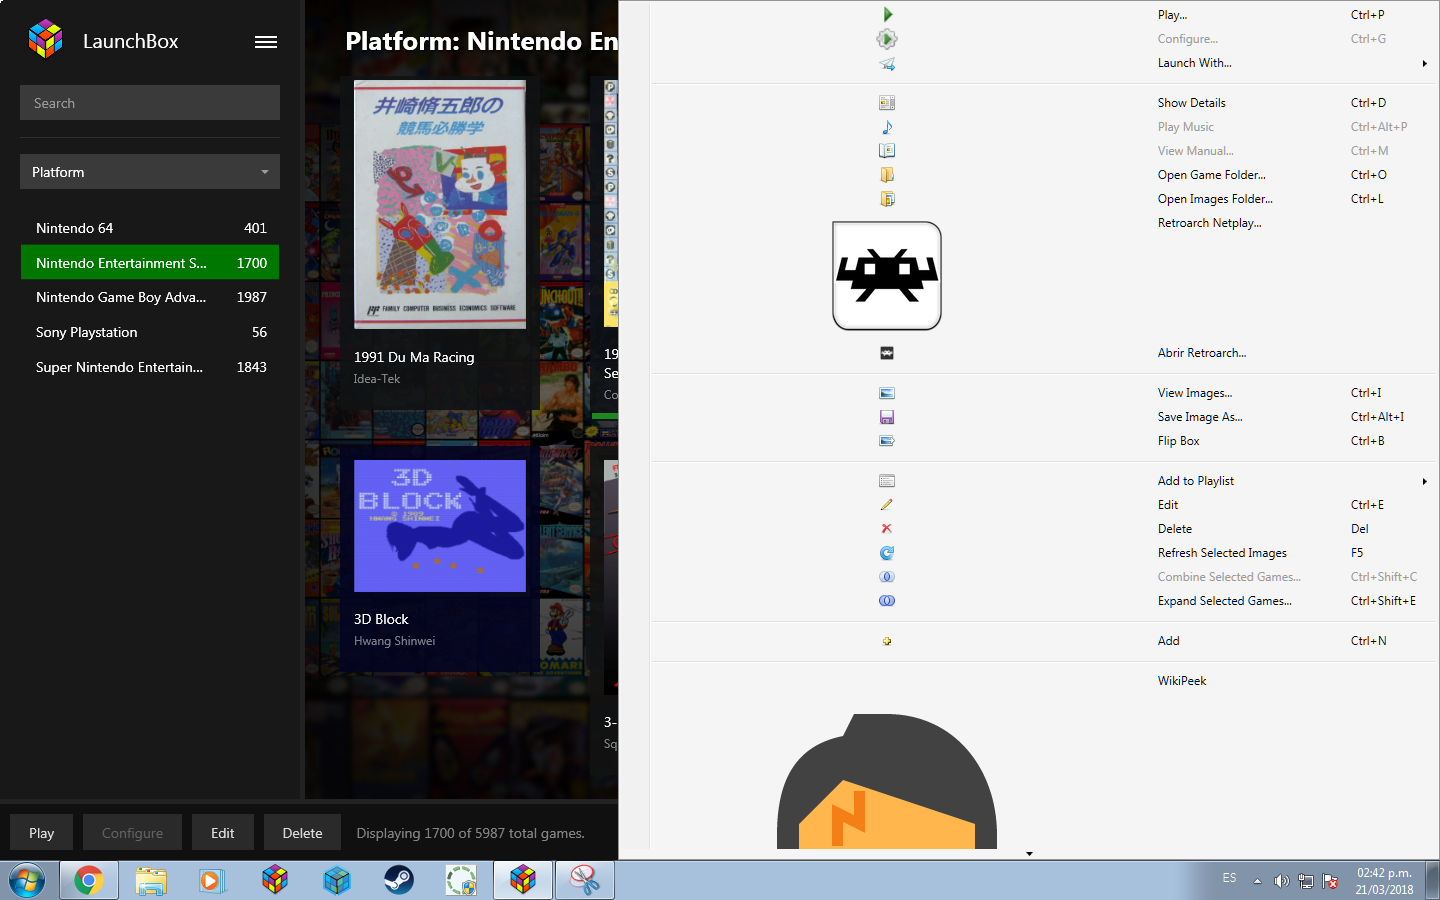The image size is (1440, 900).
Task: Click the Search input field
Action: tap(150, 103)
